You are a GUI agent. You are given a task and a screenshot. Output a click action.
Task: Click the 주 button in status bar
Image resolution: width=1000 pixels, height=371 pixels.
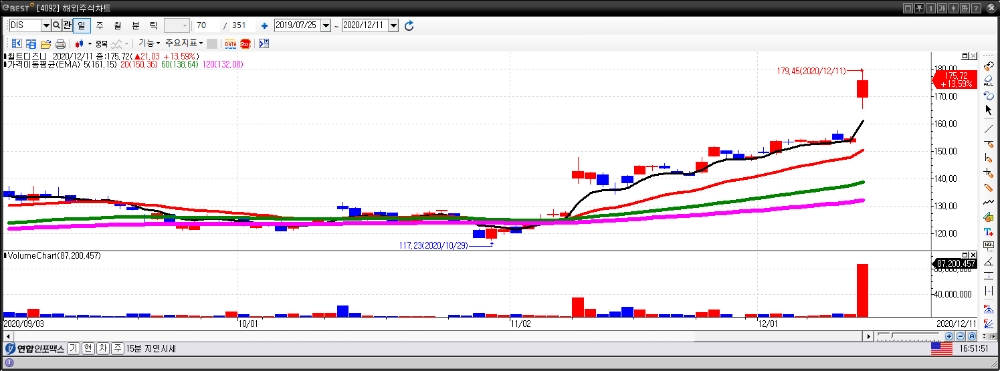pos(117,349)
